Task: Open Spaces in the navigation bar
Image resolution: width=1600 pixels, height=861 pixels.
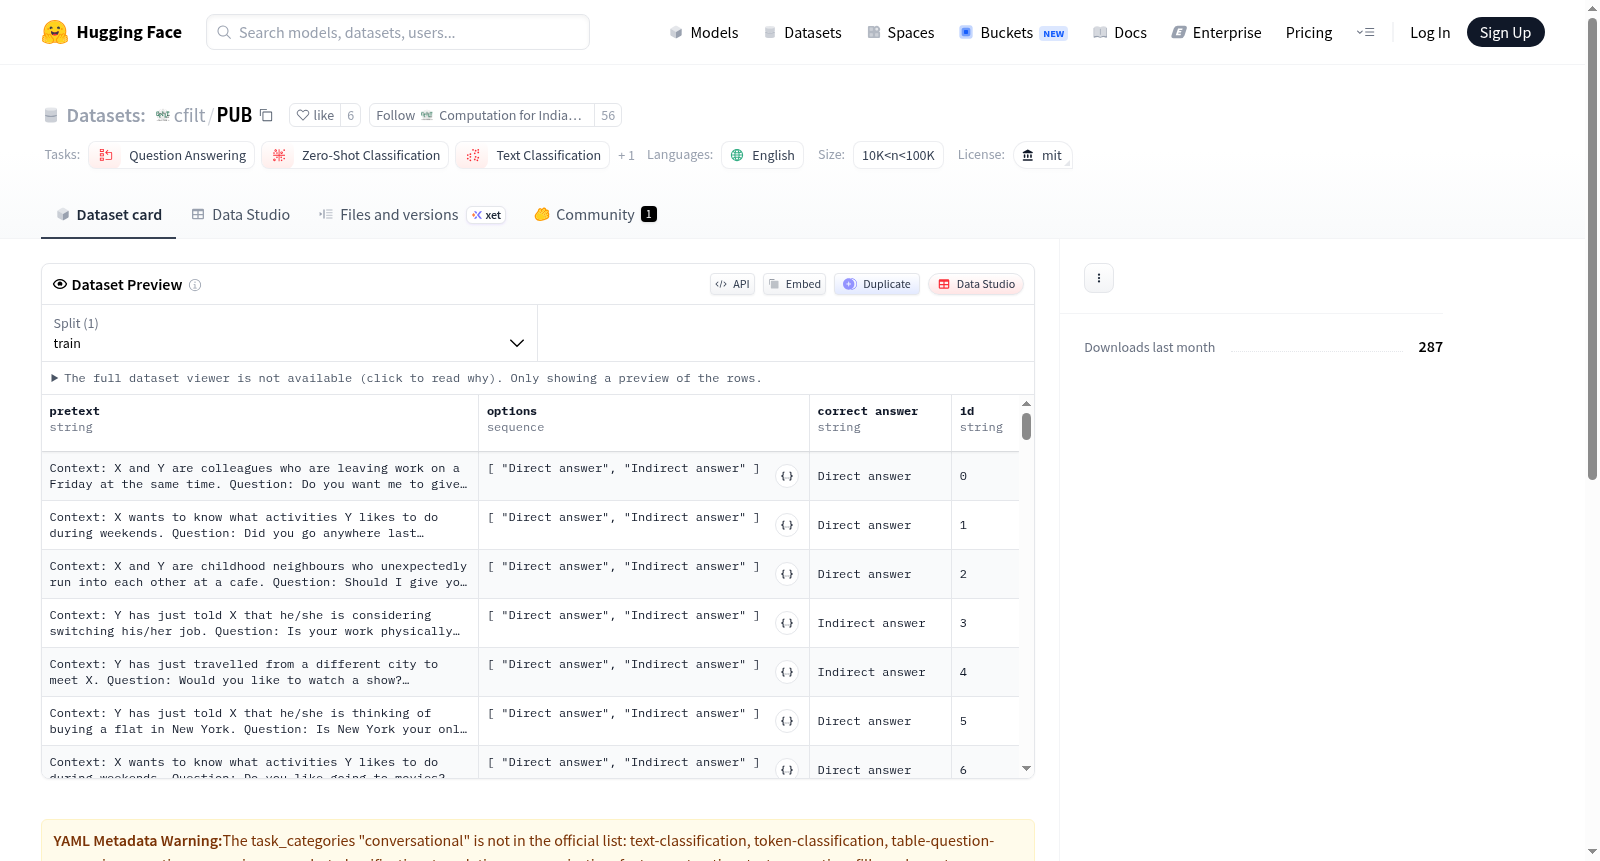Action: coord(900,32)
